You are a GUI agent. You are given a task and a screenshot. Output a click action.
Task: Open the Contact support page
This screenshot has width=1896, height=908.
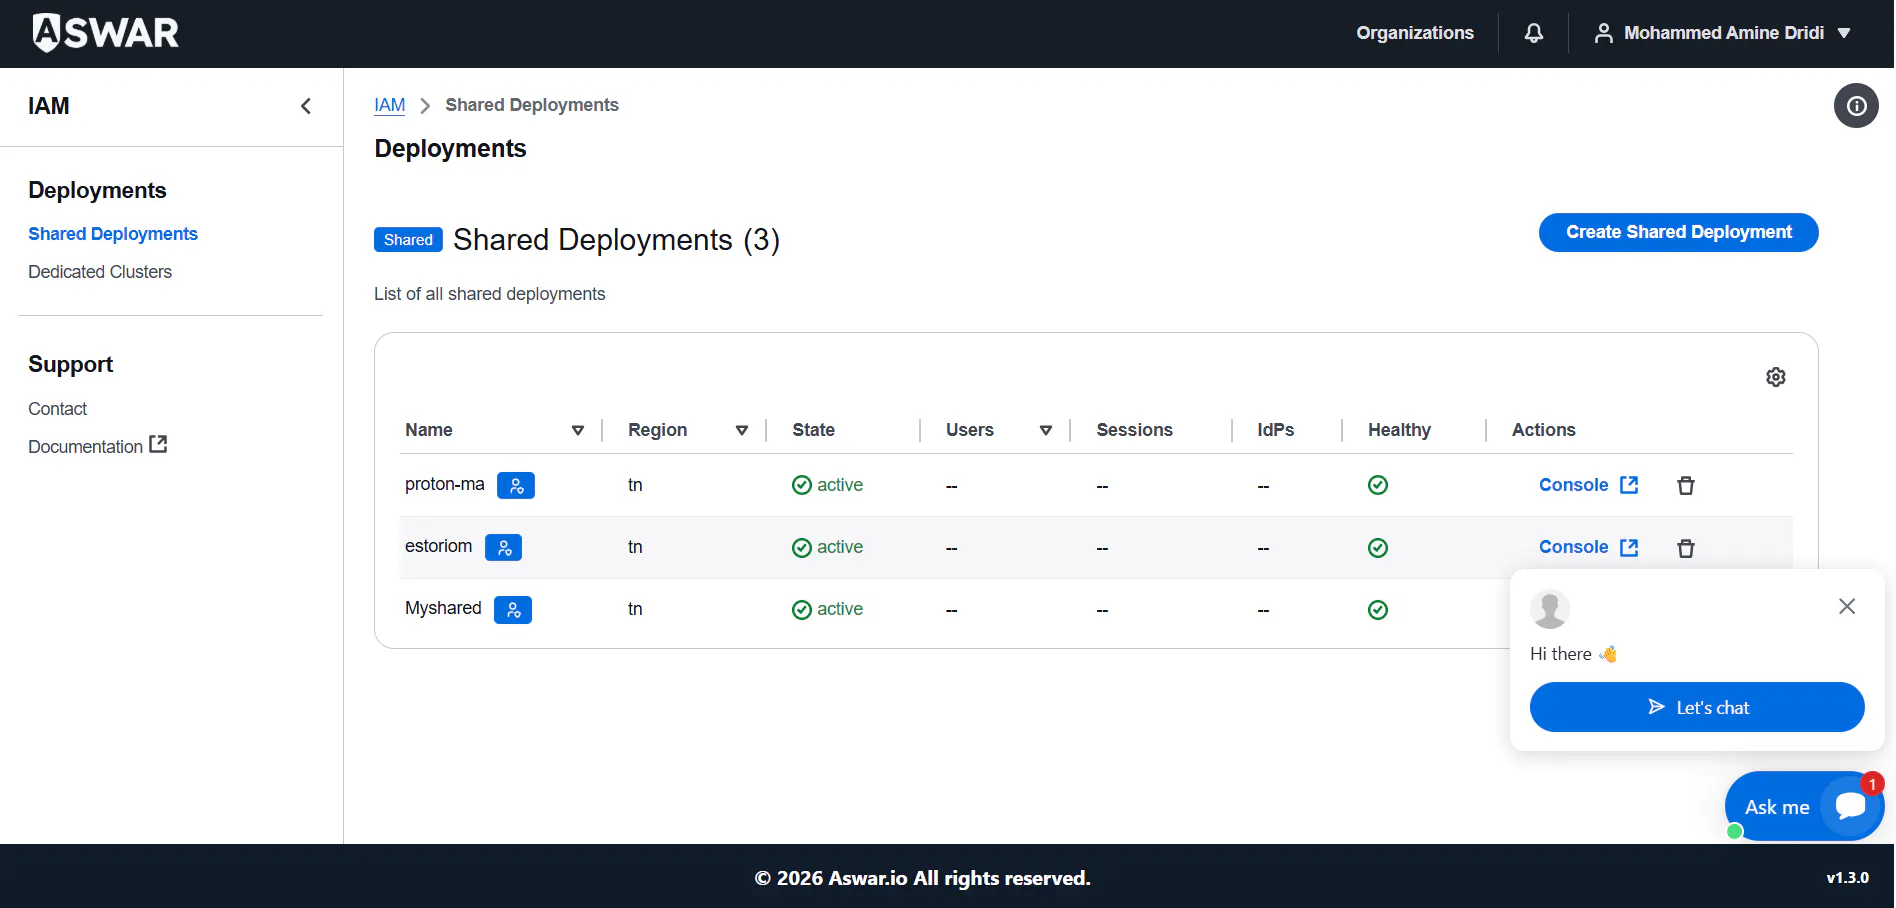point(57,409)
